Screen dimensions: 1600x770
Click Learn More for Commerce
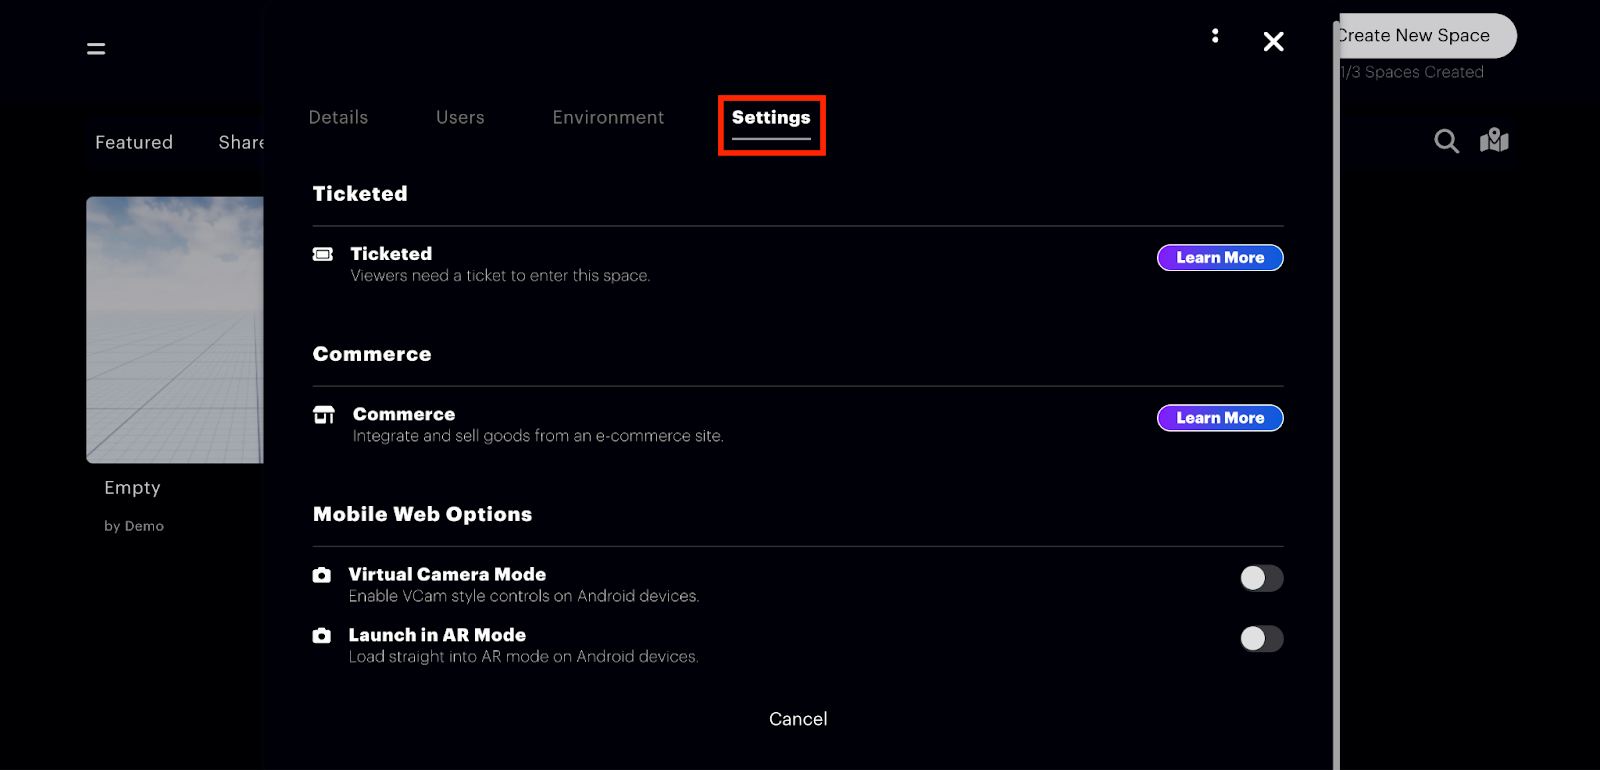pos(1220,418)
